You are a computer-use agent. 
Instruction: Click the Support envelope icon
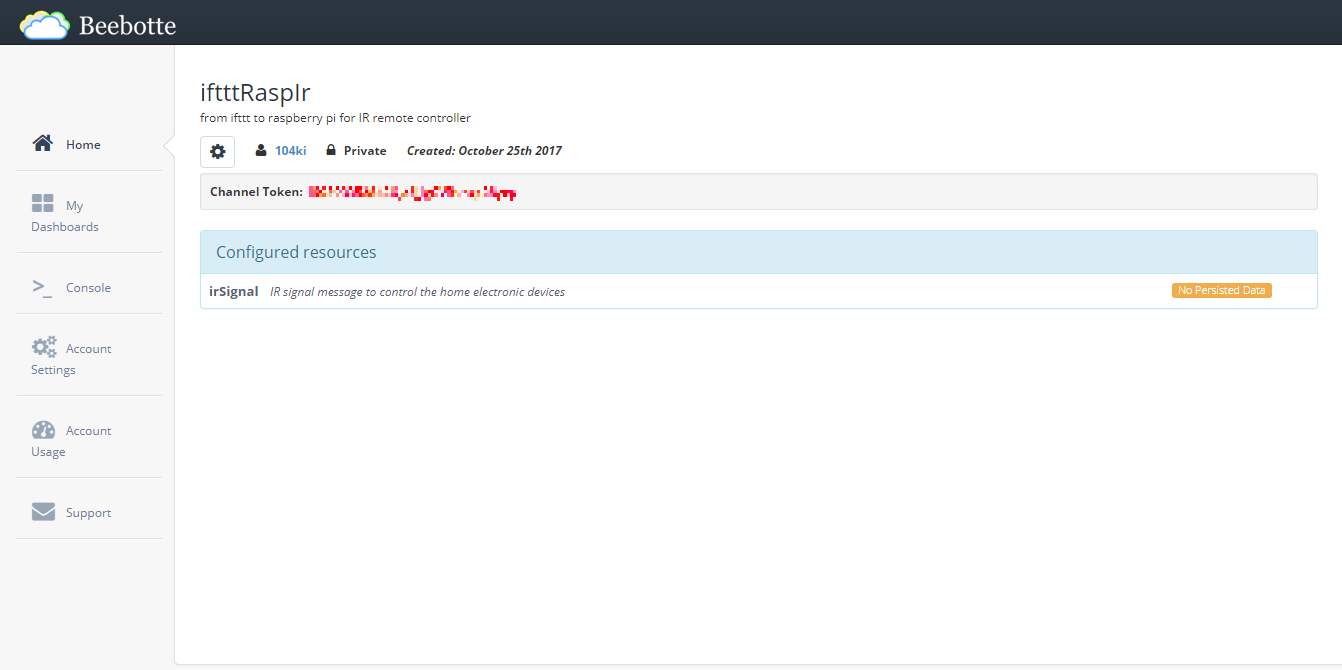point(43,512)
